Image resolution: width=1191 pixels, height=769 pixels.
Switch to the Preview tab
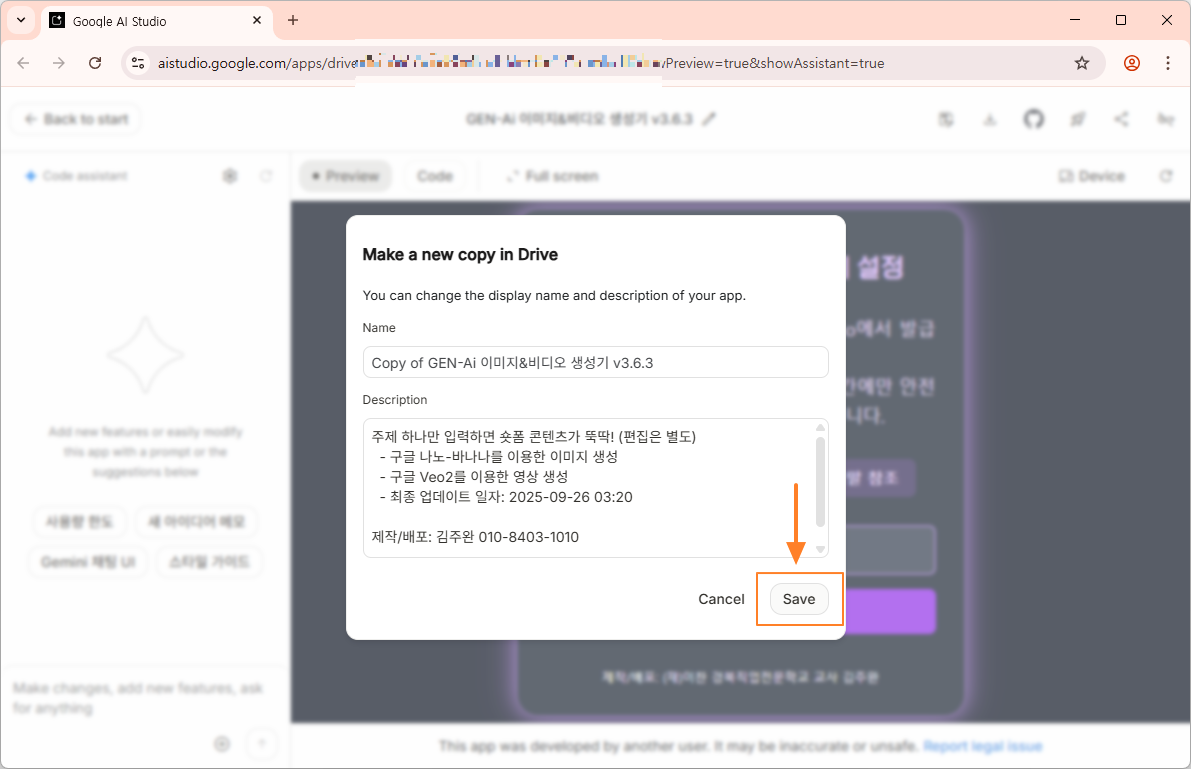pyautogui.click(x=346, y=176)
